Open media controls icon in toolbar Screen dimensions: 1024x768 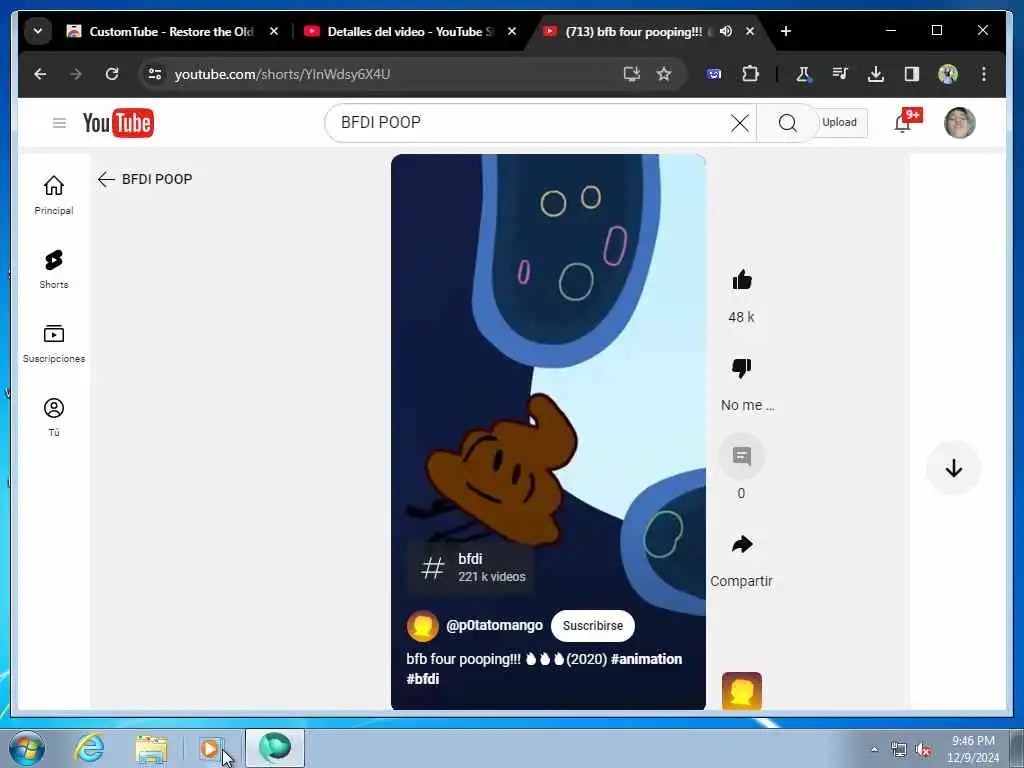(840, 74)
